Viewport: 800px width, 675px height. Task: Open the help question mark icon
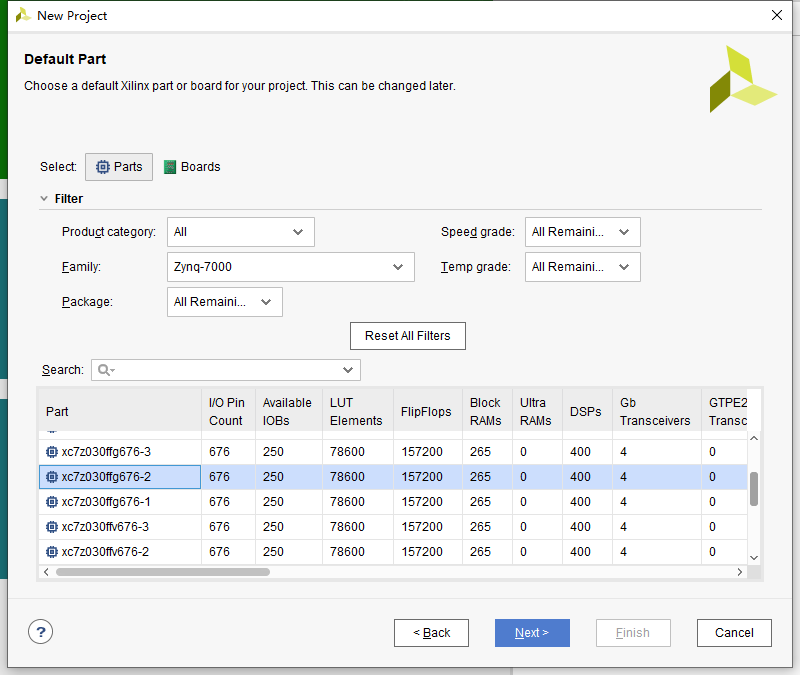click(x=41, y=632)
